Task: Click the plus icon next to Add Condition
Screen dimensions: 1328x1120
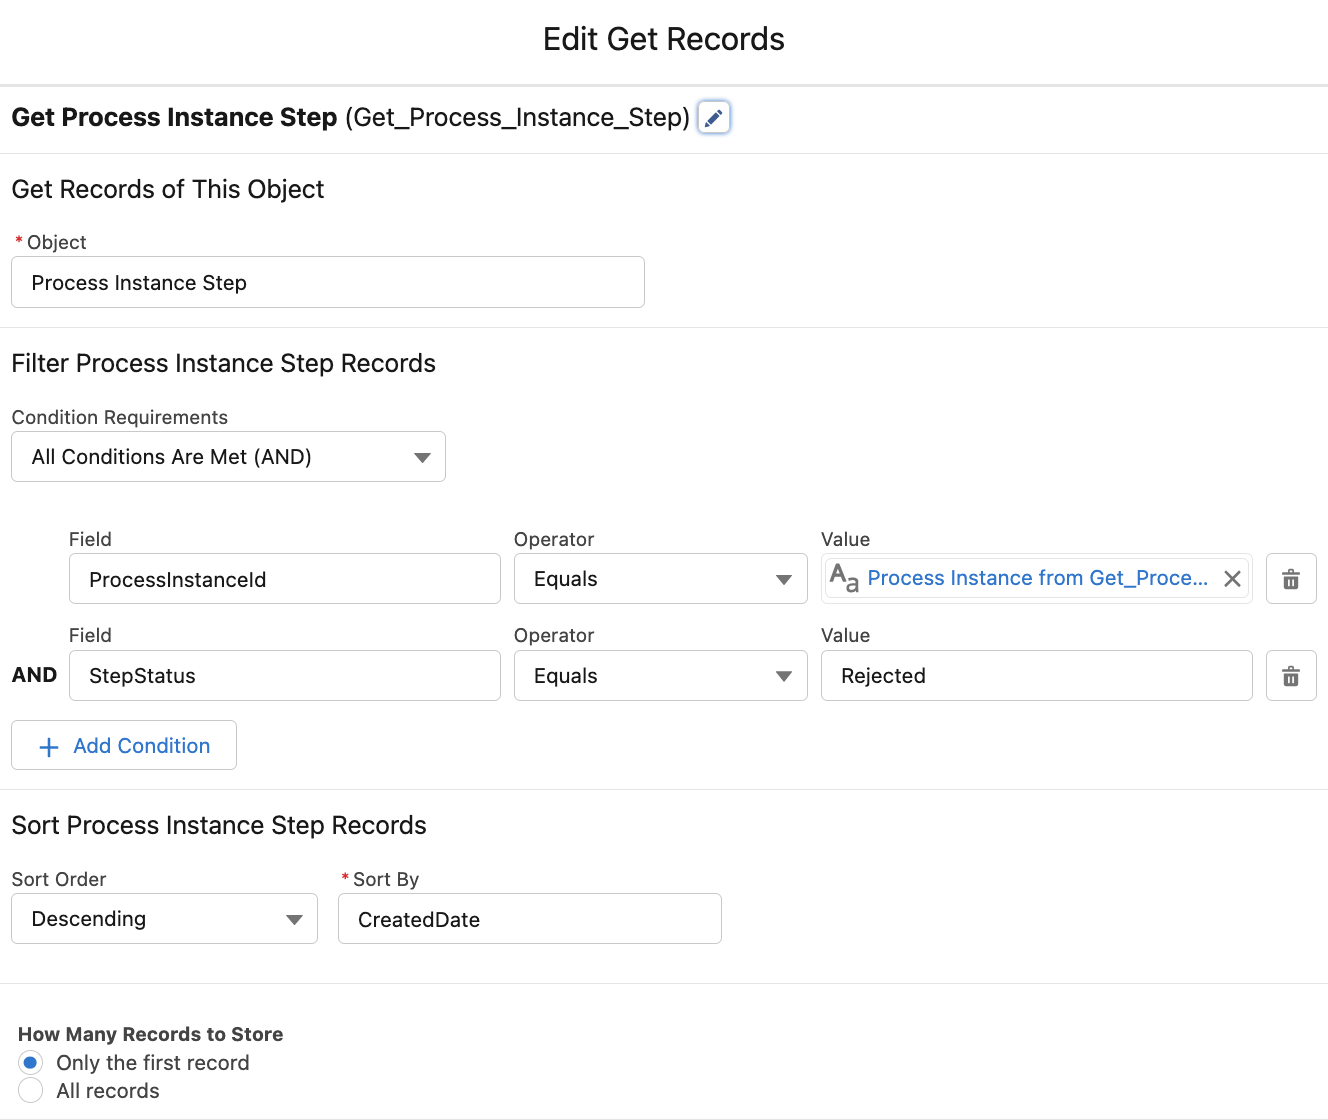Action: pyautogui.click(x=48, y=746)
